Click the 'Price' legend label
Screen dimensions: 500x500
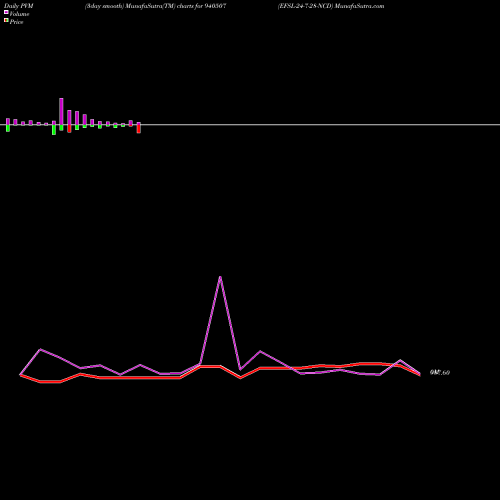[16, 22]
